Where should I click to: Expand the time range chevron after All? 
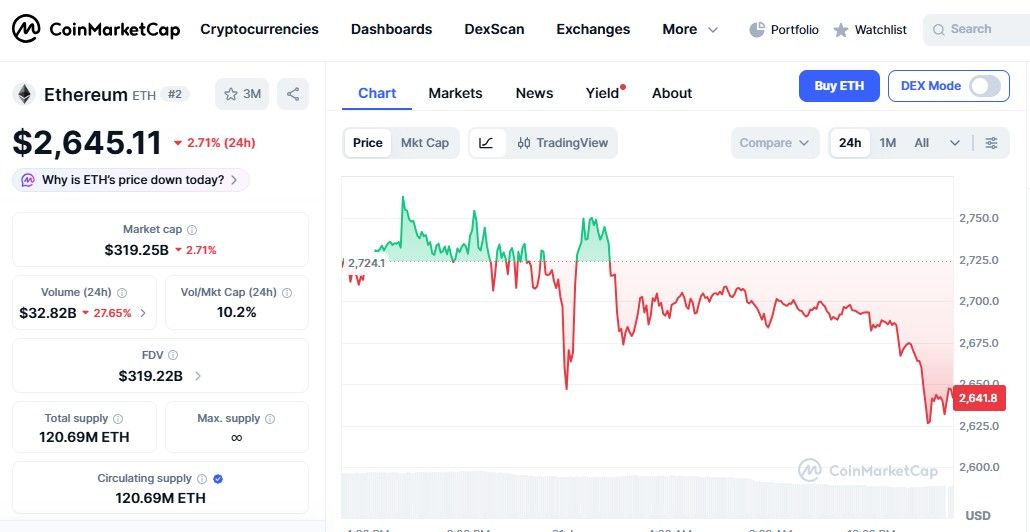click(955, 143)
